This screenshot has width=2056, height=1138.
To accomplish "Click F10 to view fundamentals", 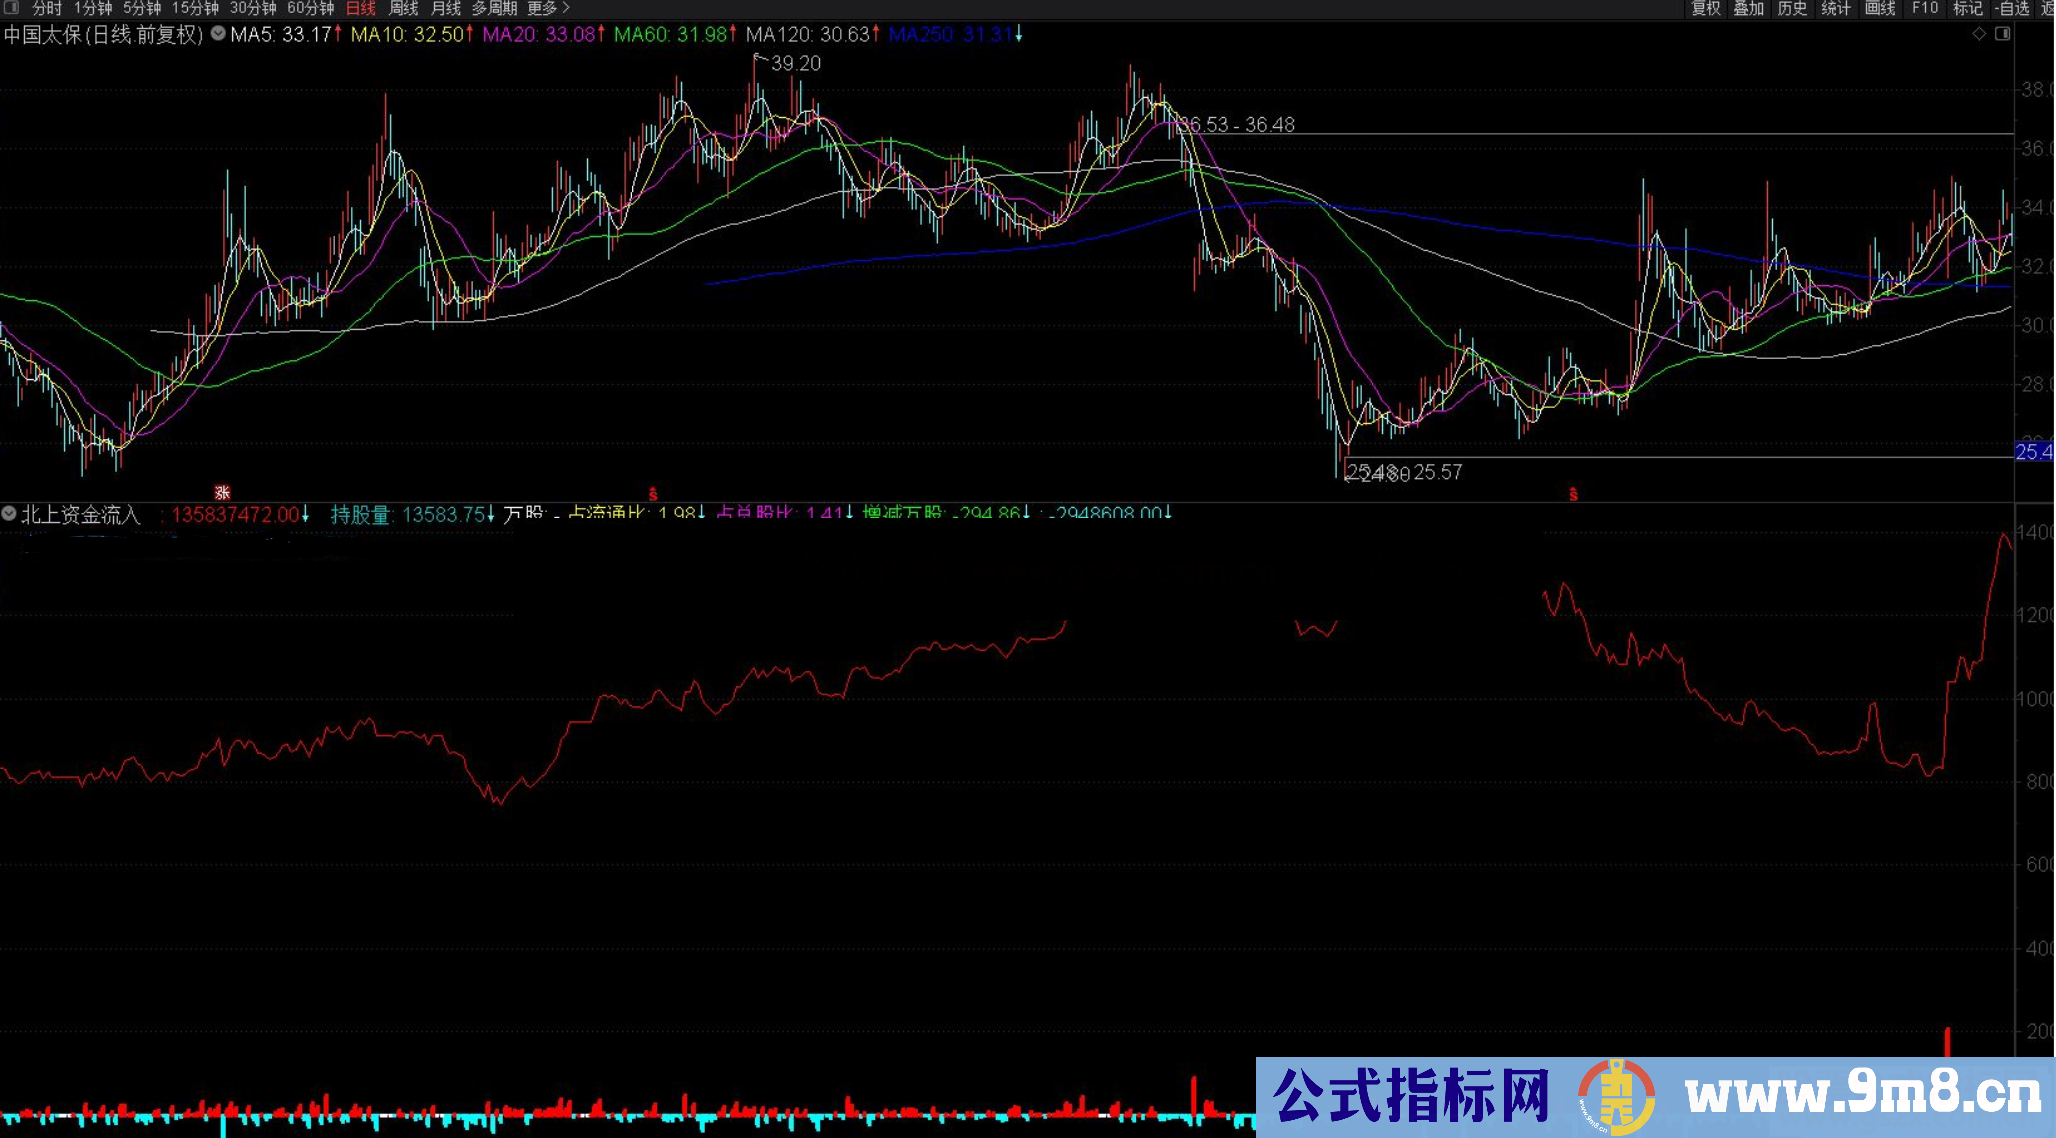I will (1925, 8).
